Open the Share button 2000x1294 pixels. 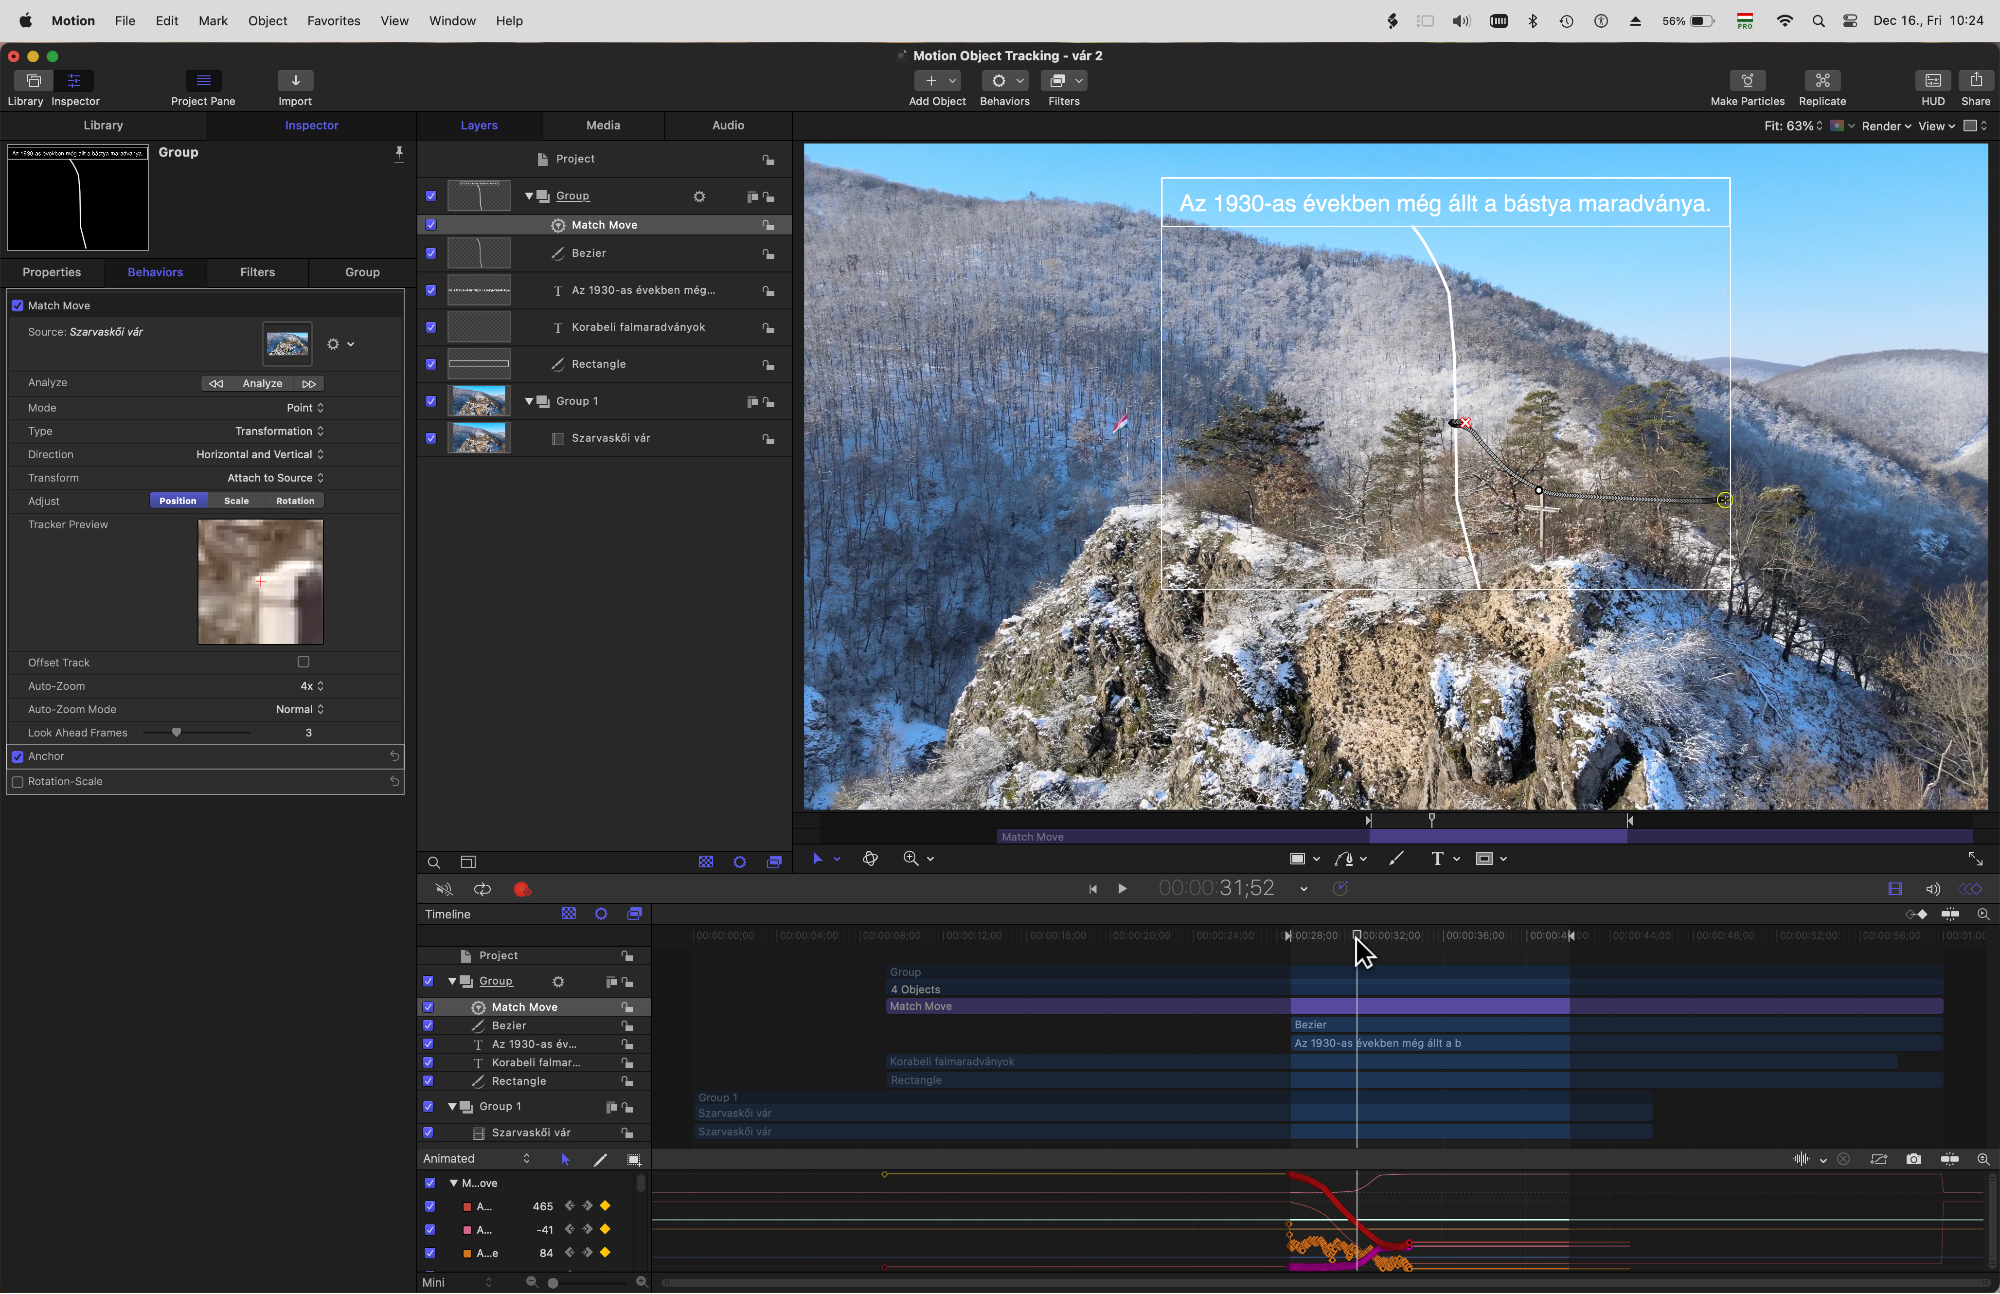1975,81
